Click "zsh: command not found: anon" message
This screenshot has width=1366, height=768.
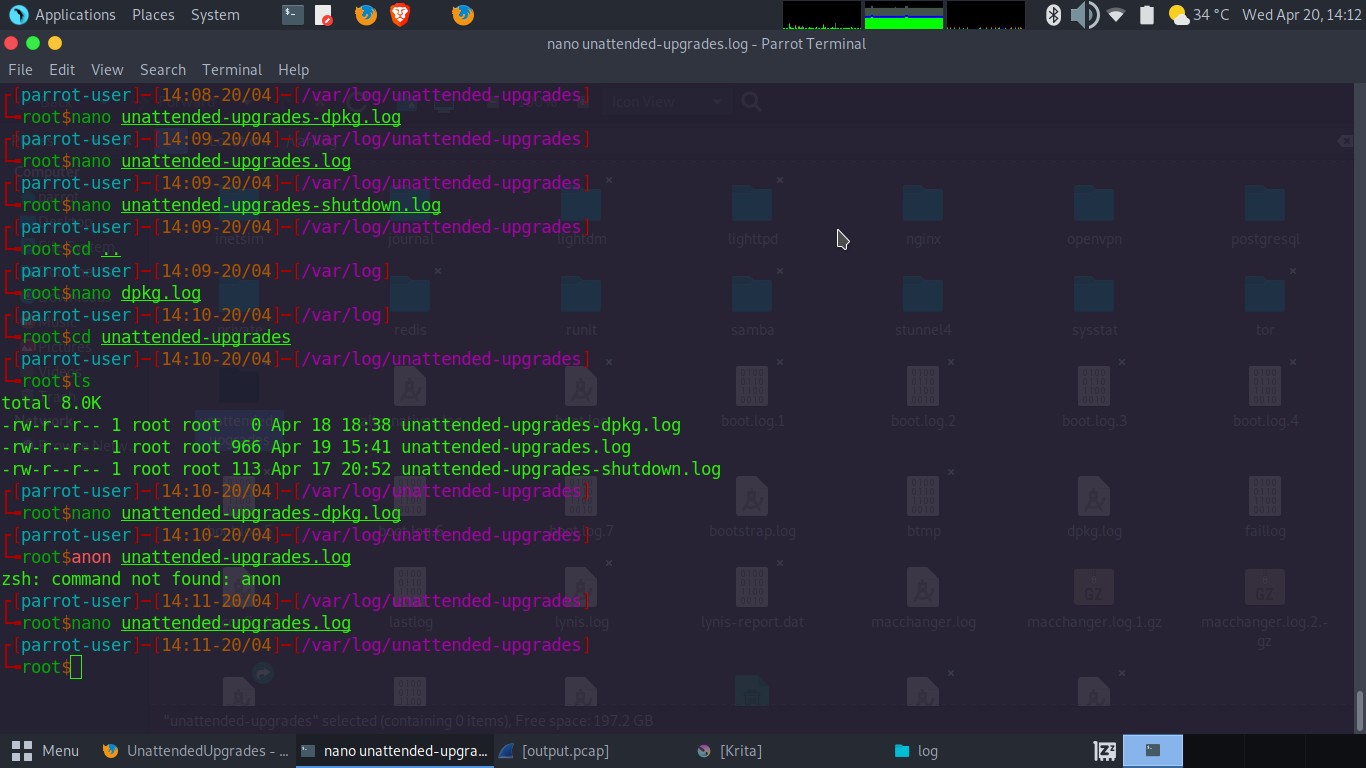click(x=141, y=579)
